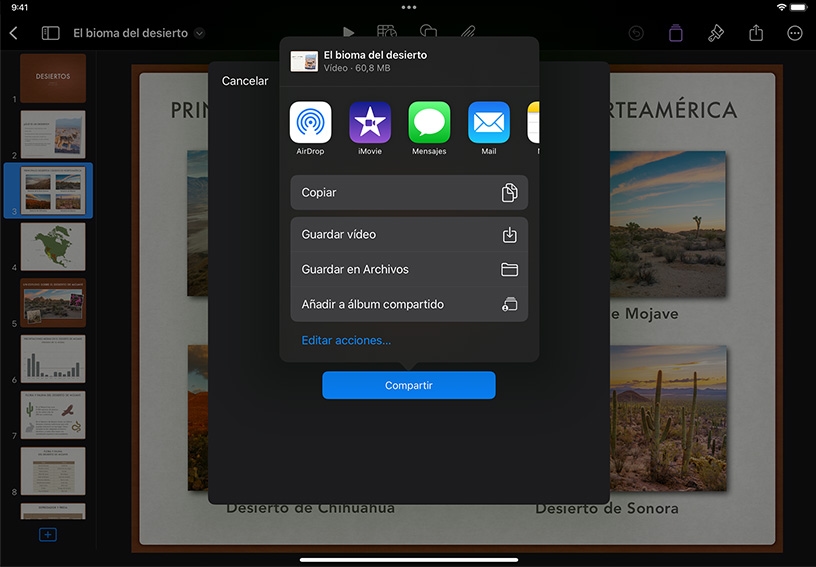Select slide 1 DESIERTOS thumbnail

pos(53,78)
